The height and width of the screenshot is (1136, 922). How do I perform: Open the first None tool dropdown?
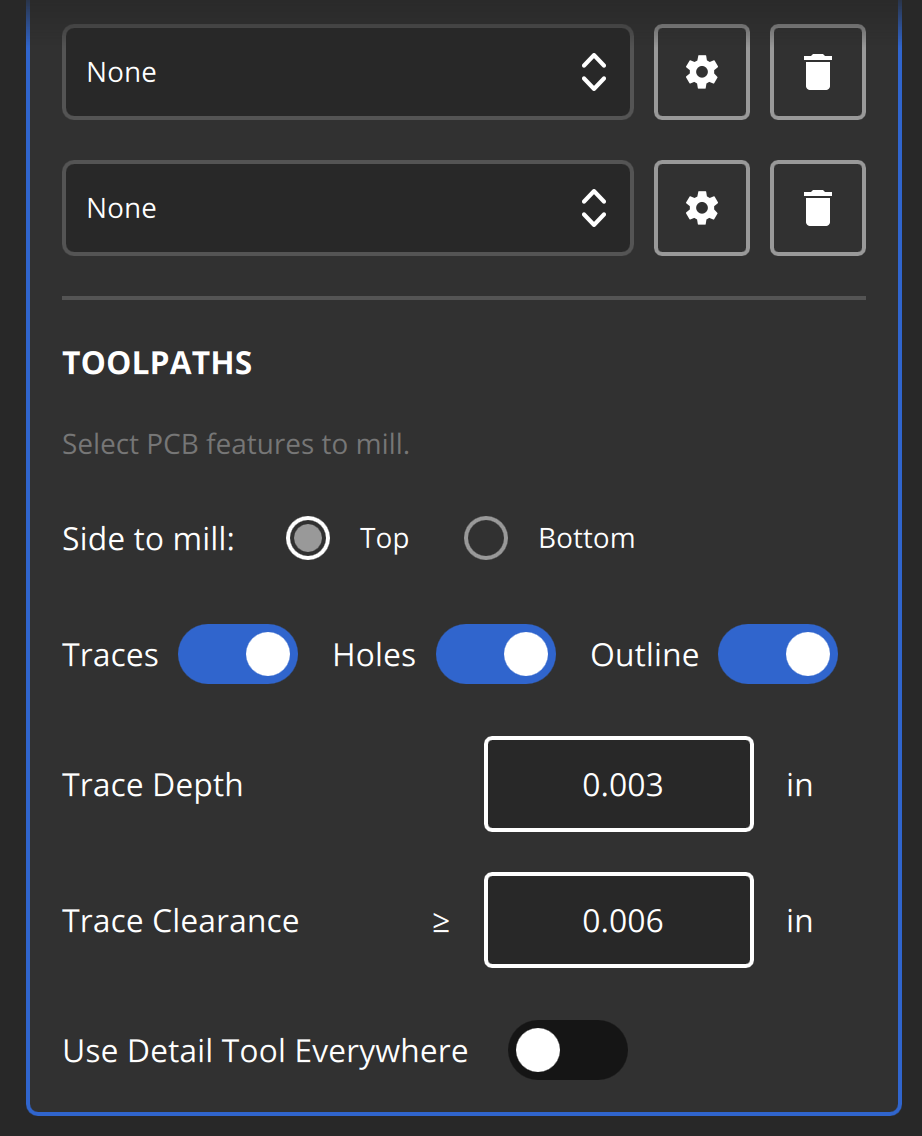tap(348, 72)
